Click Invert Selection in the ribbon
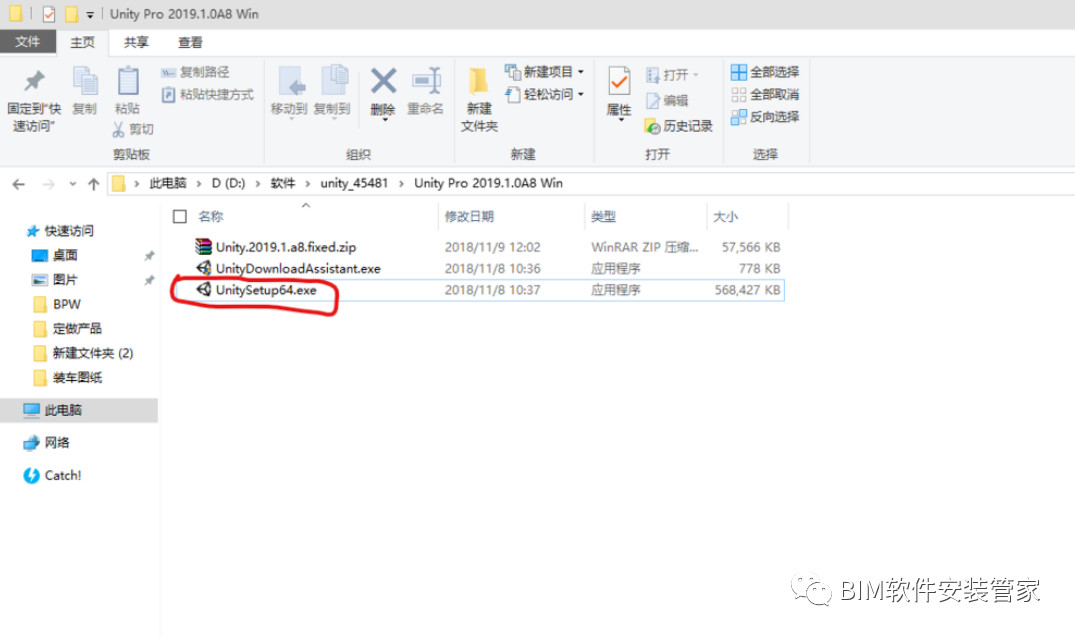The width and height of the screenshot is (1075, 637). 765,117
